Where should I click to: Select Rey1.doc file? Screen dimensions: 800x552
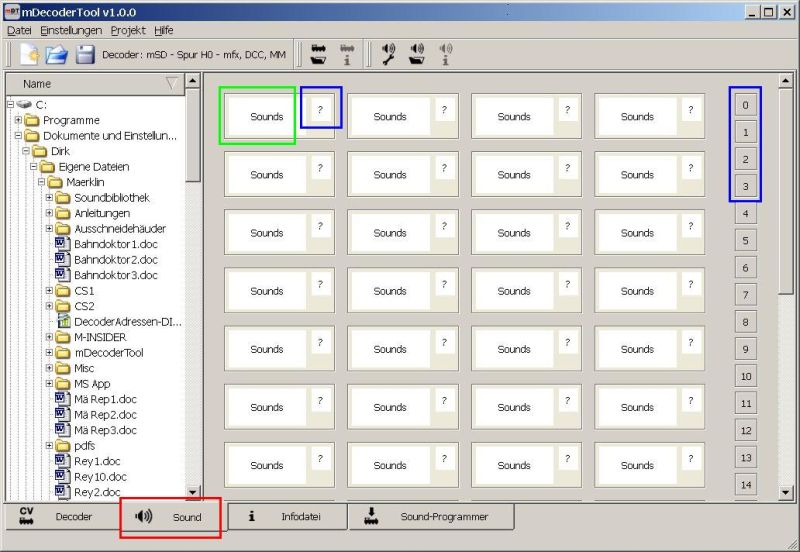coord(88,461)
